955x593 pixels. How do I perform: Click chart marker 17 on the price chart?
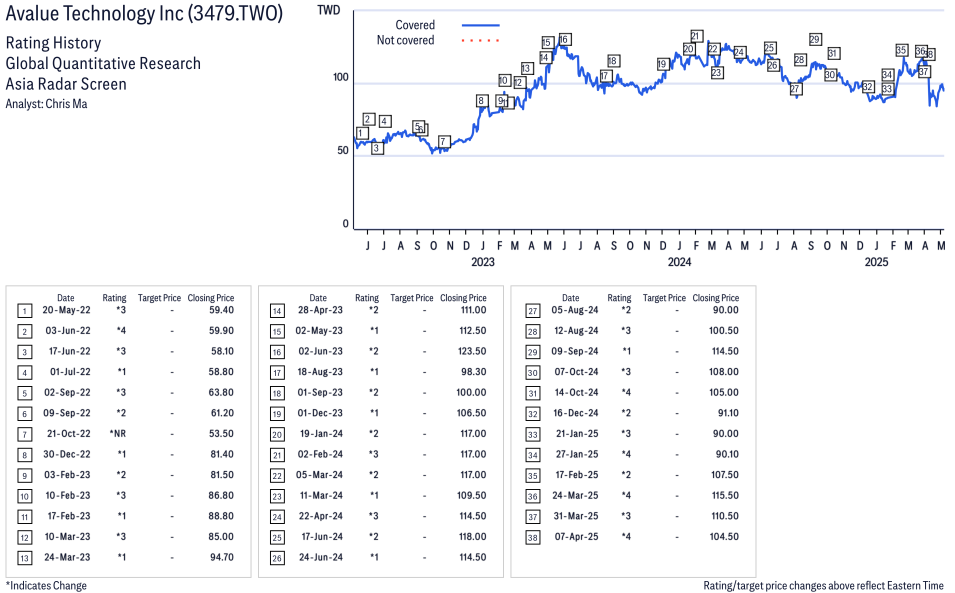point(605,76)
